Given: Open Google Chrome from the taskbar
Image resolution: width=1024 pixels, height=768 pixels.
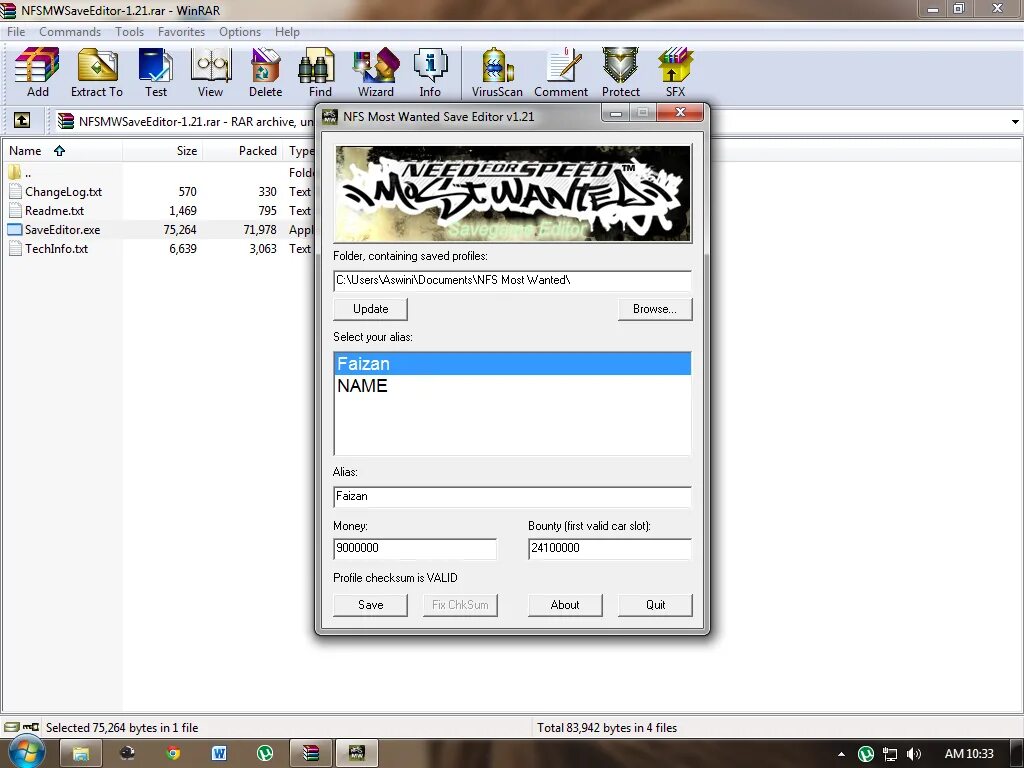Looking at the screenshot, I should click(x=173, y=754).
